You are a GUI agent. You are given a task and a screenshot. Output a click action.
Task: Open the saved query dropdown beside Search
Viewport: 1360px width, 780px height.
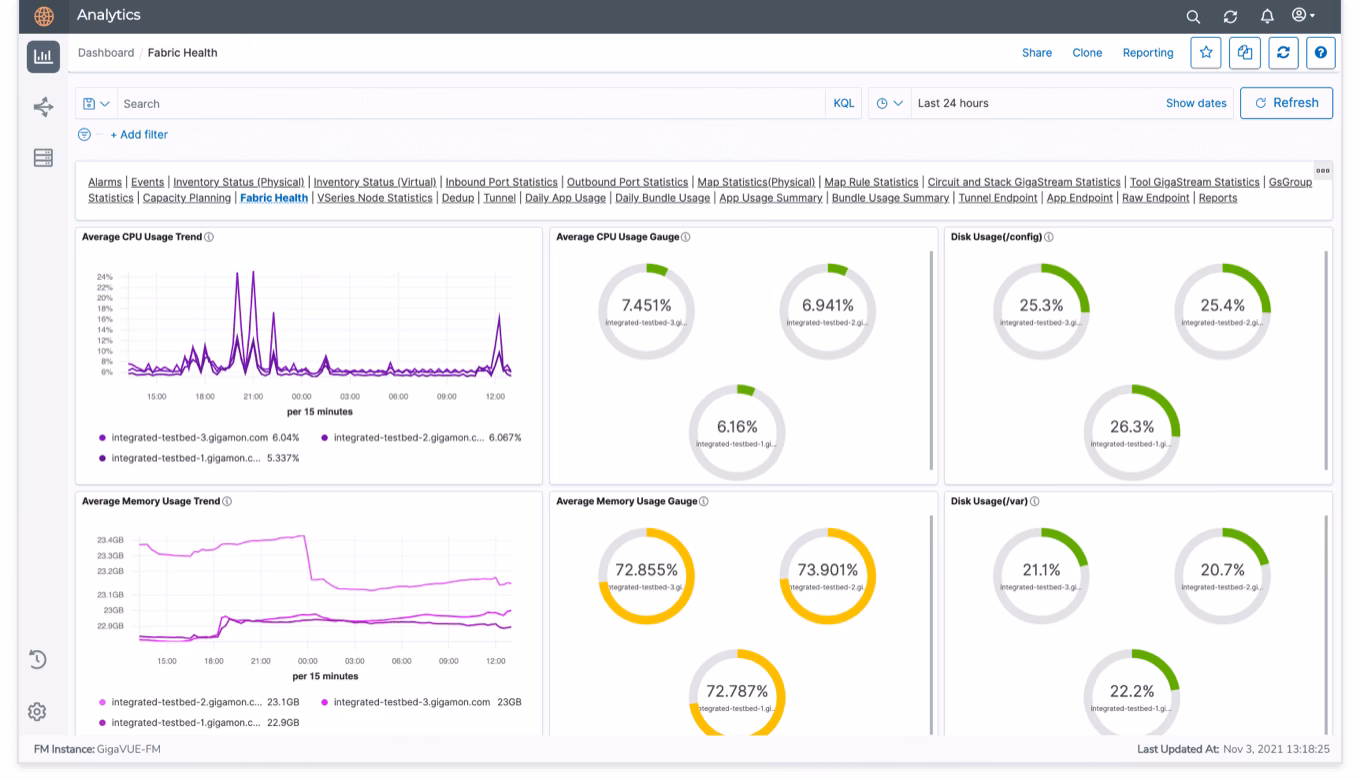(97, 103)
